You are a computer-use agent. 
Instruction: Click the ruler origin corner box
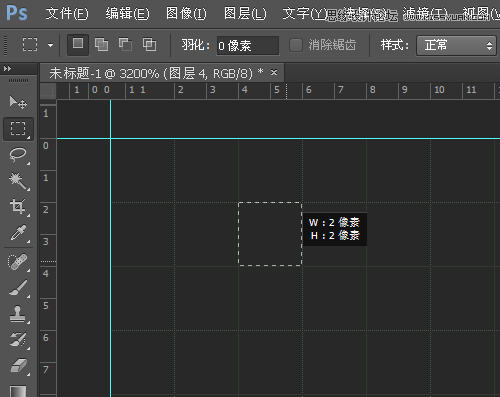[48, 91]
